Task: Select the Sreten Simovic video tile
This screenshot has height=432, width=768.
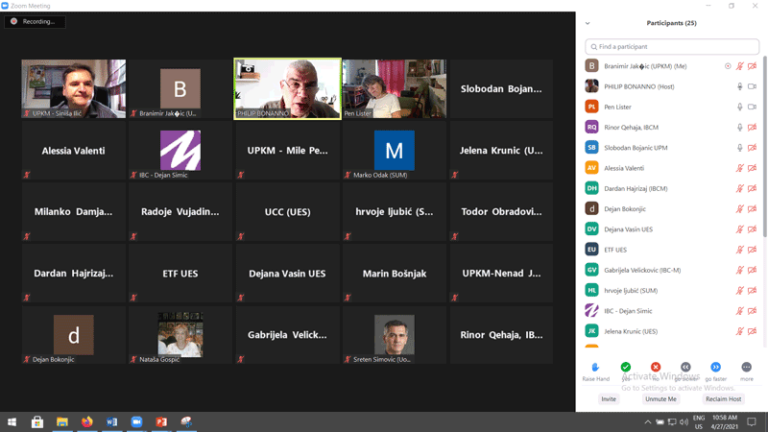Action: [x=394, y=335]
